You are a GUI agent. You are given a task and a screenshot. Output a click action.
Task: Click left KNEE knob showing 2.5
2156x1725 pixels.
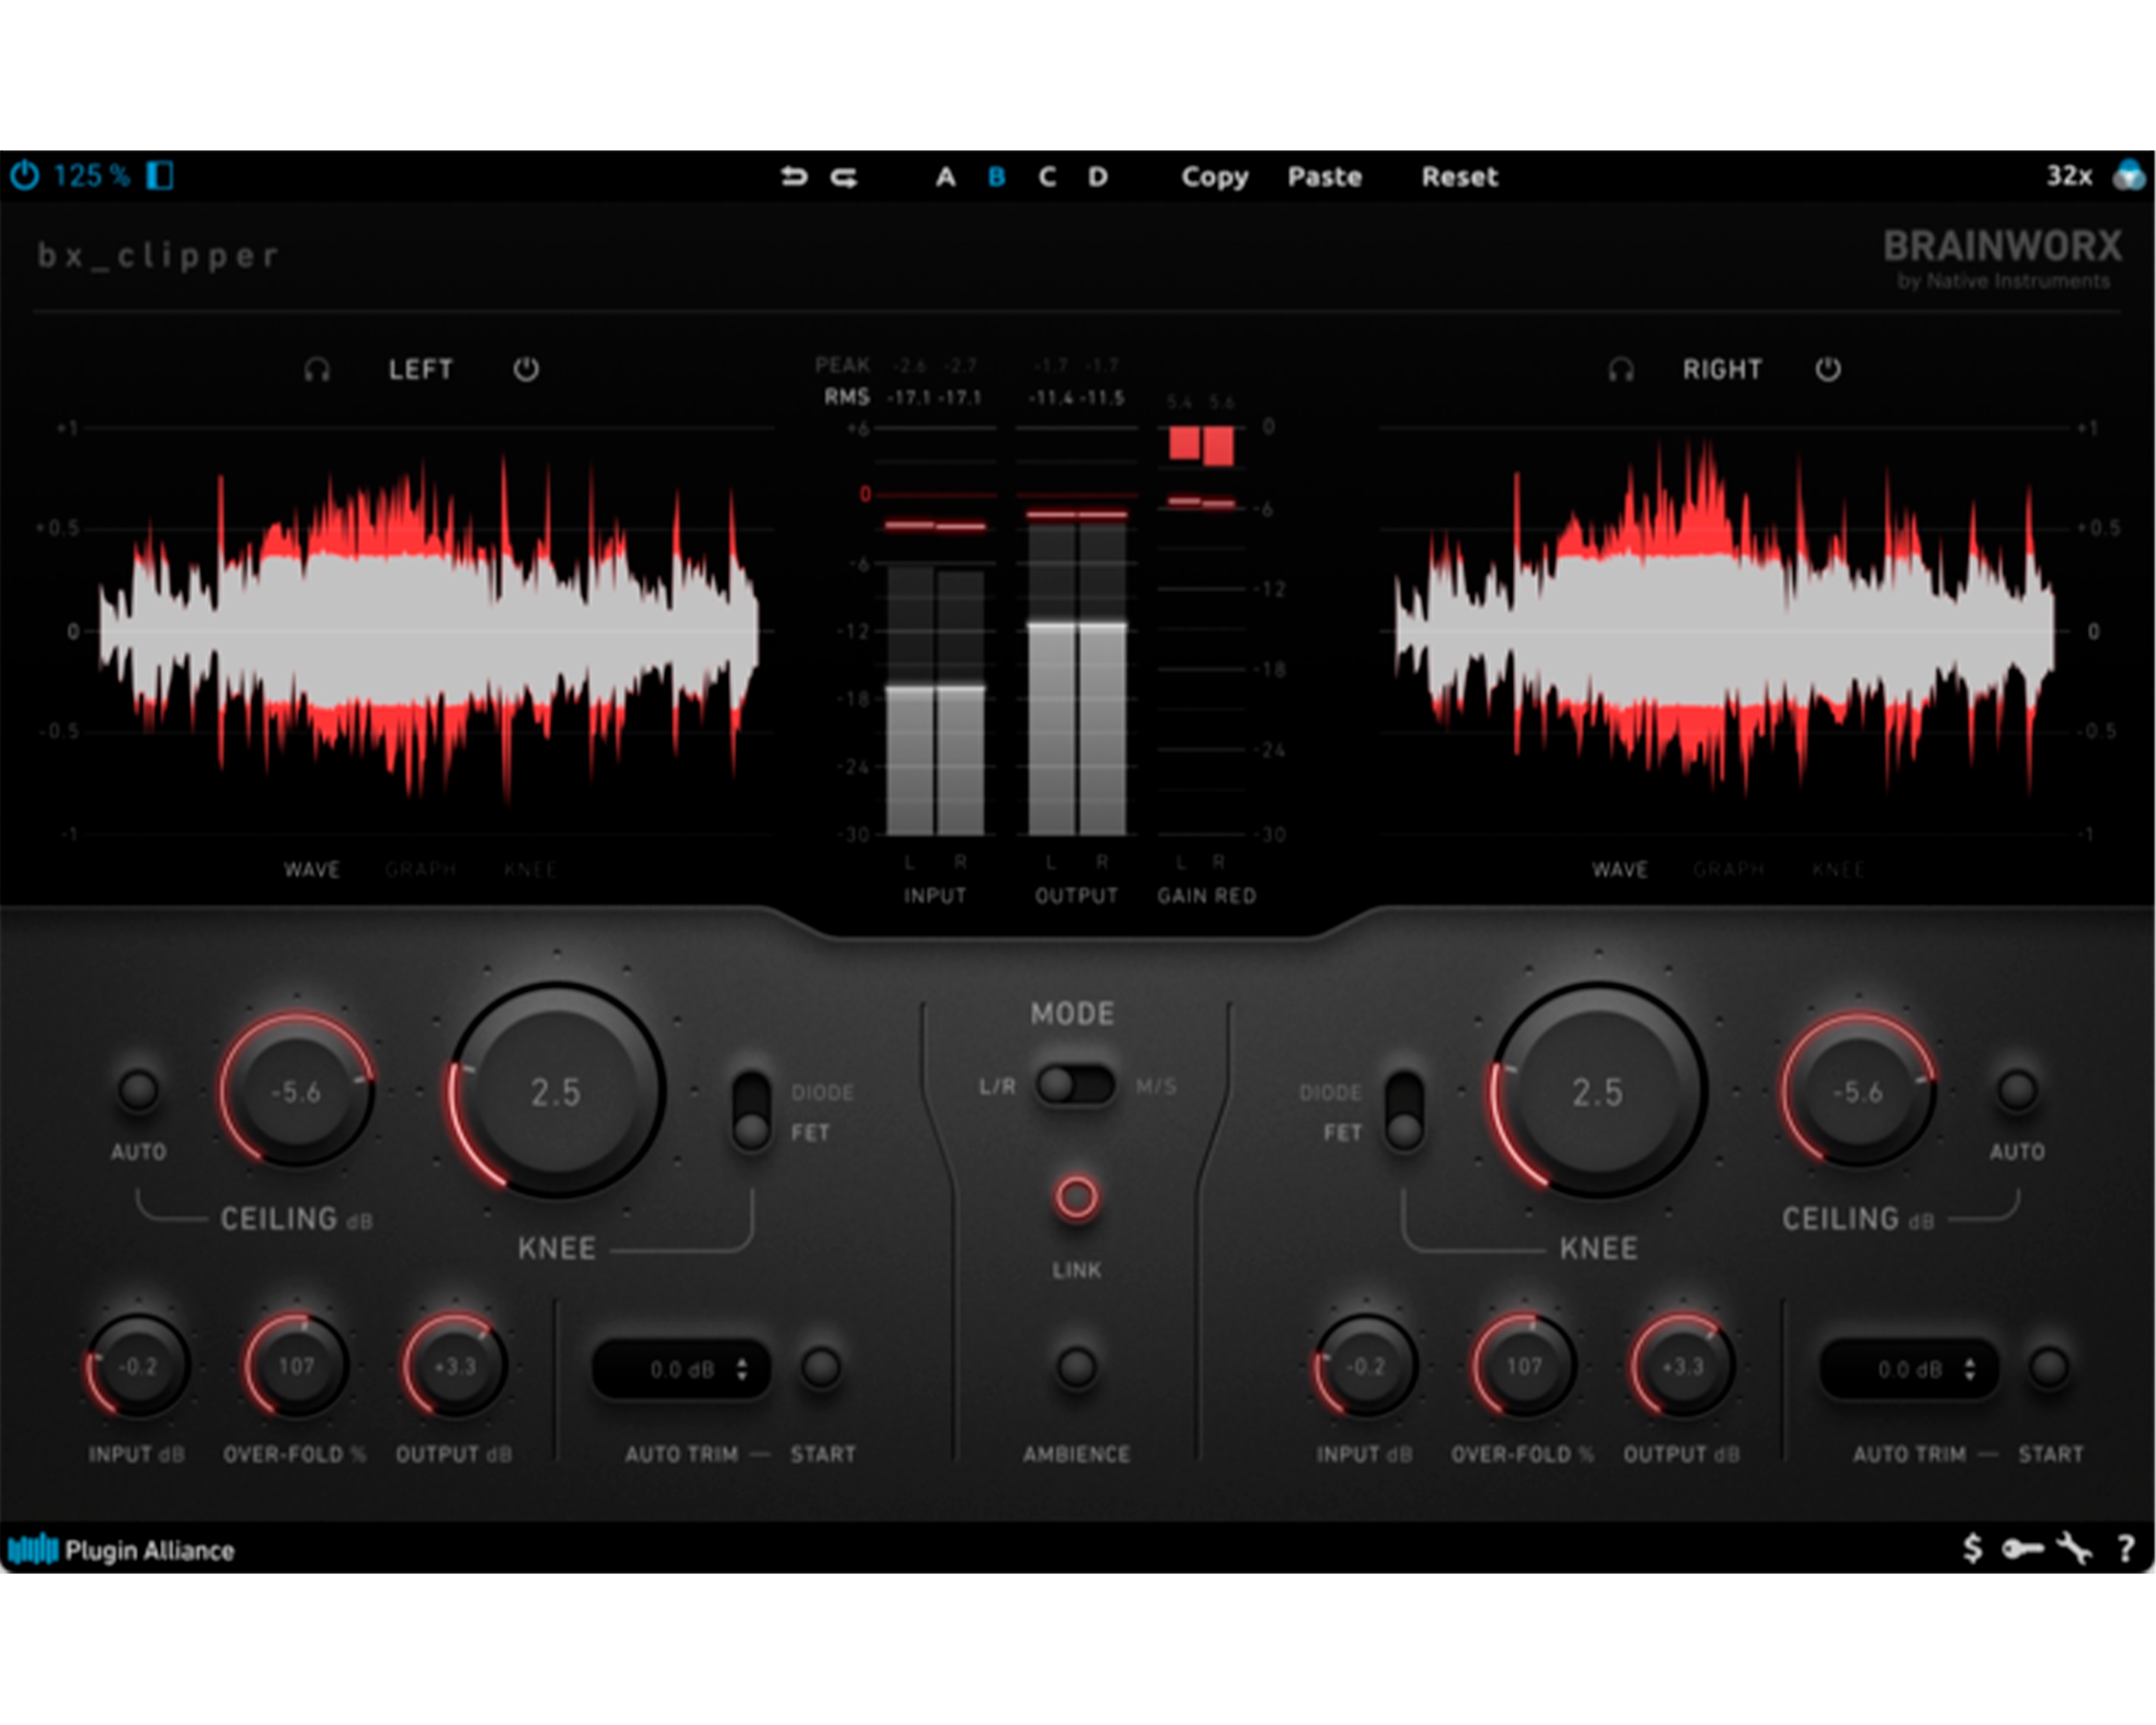coord(556,1091)
